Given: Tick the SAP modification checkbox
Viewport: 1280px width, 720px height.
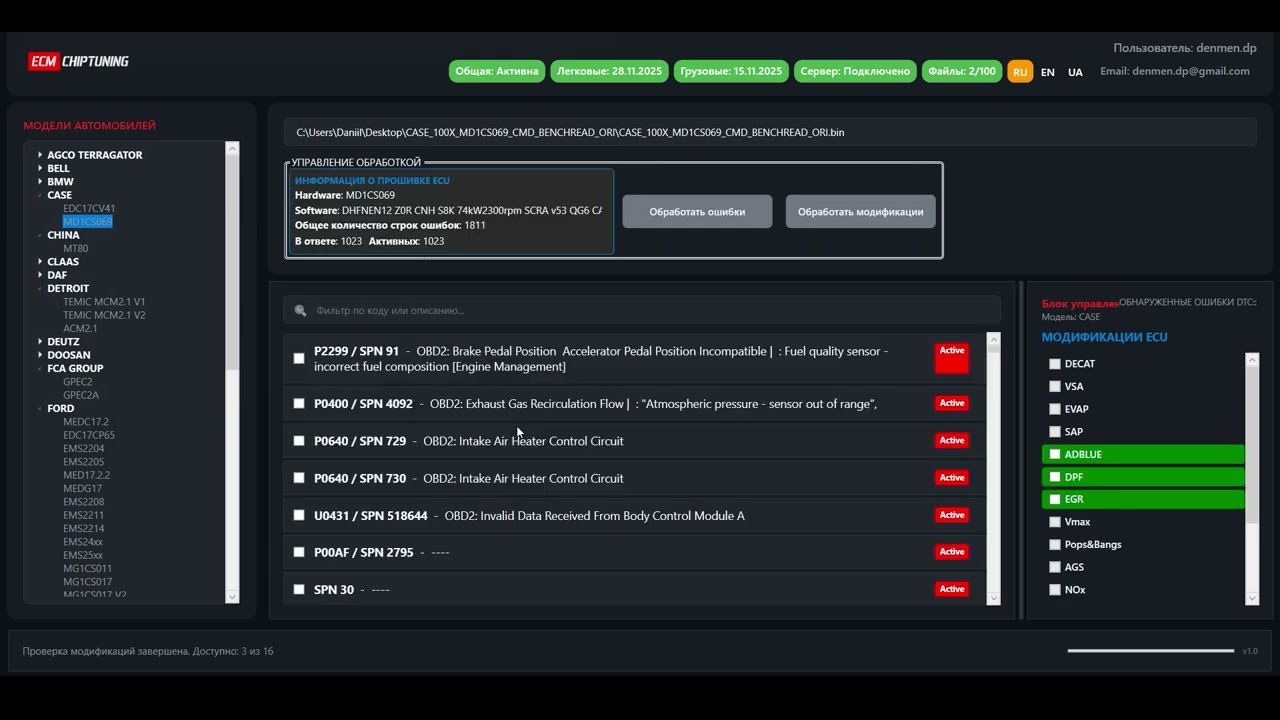Looking at the screenshot, I should pos(1054,432).
